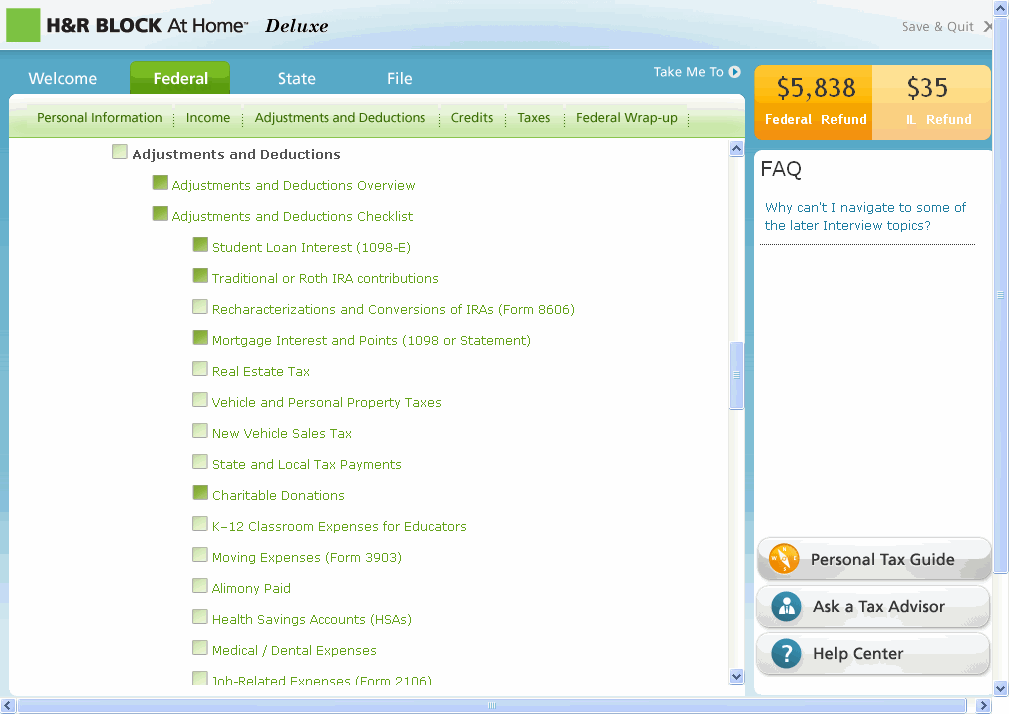
Task: Toggle the Student Loan Interest checkbox
Action: coord(200,245)
